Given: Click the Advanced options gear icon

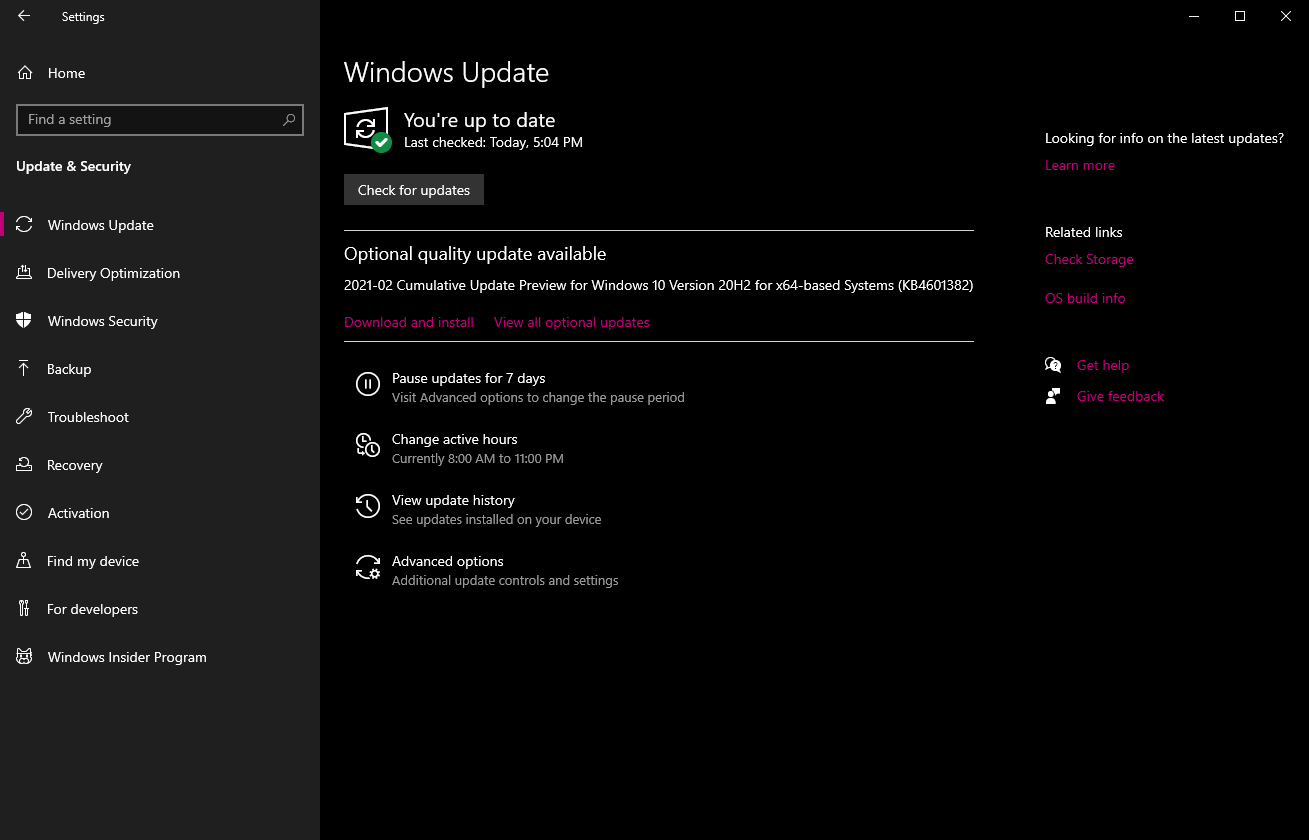Looking at the screenshot, I should tap(367, 567).
